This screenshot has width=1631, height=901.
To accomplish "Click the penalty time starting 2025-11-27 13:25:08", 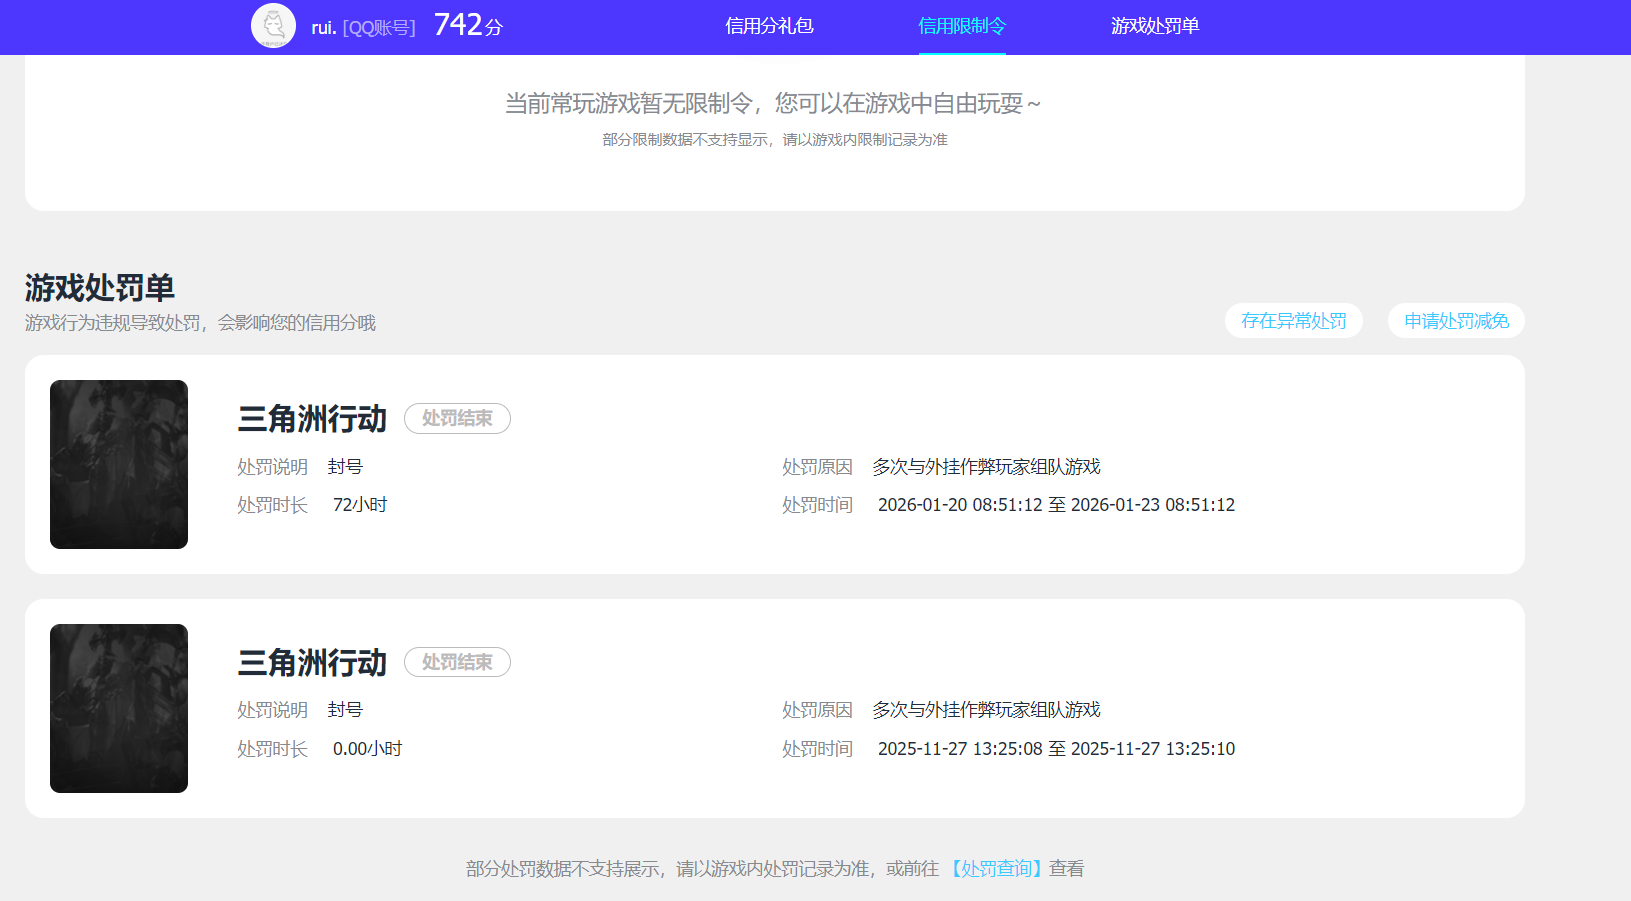I will coord(1056,749).
